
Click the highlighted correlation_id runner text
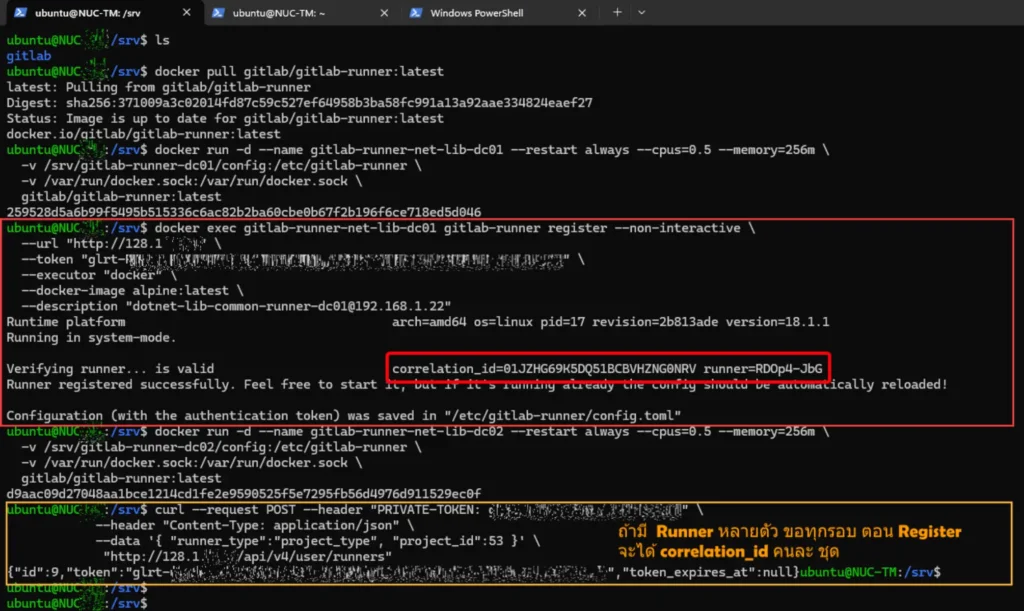point(607,369)
